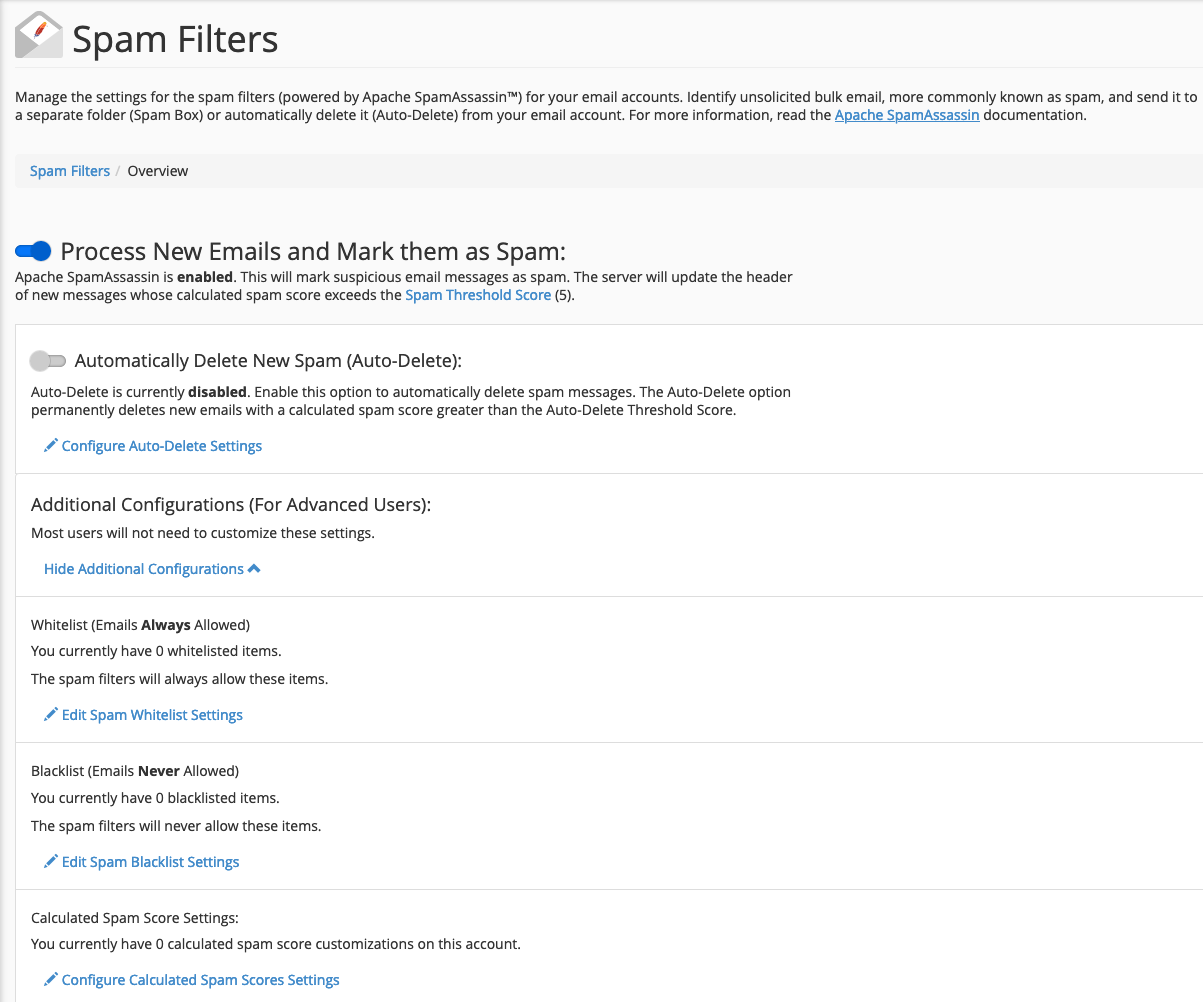Select Overview in the breadcrumb trail
1203x1002 pixels.
coord(158,171)
